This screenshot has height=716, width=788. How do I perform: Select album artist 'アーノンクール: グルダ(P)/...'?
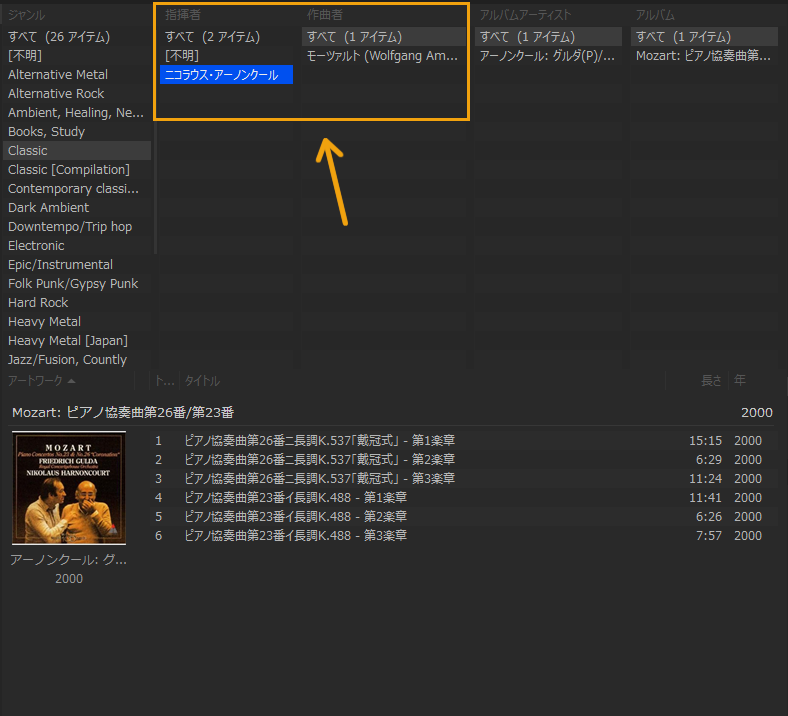(x=548, y=56)
